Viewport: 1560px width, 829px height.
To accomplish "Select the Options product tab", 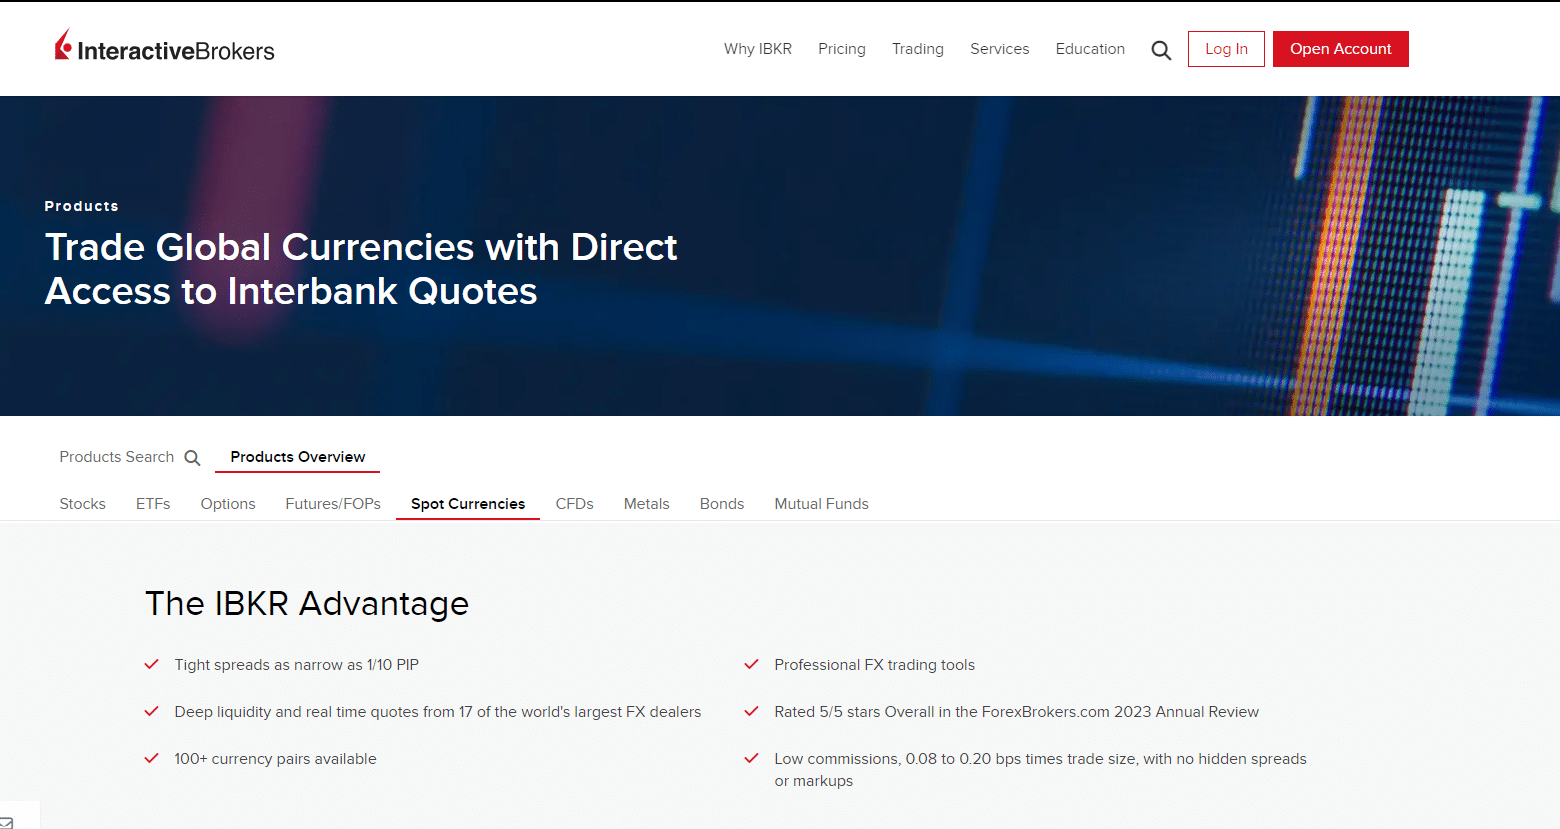I will point(228,504).
